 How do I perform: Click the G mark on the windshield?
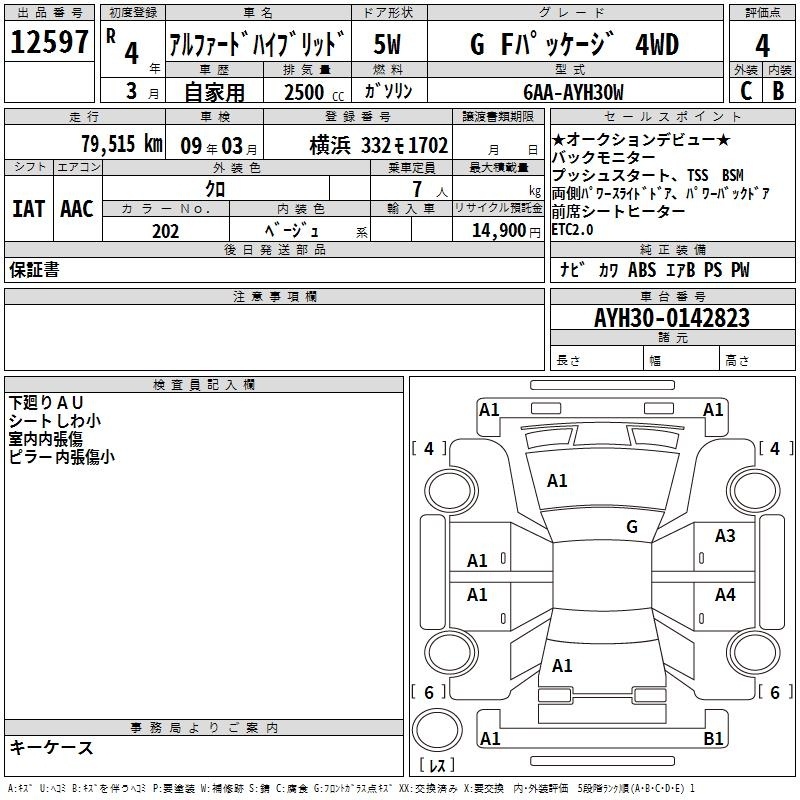click(x=631, y=527)
